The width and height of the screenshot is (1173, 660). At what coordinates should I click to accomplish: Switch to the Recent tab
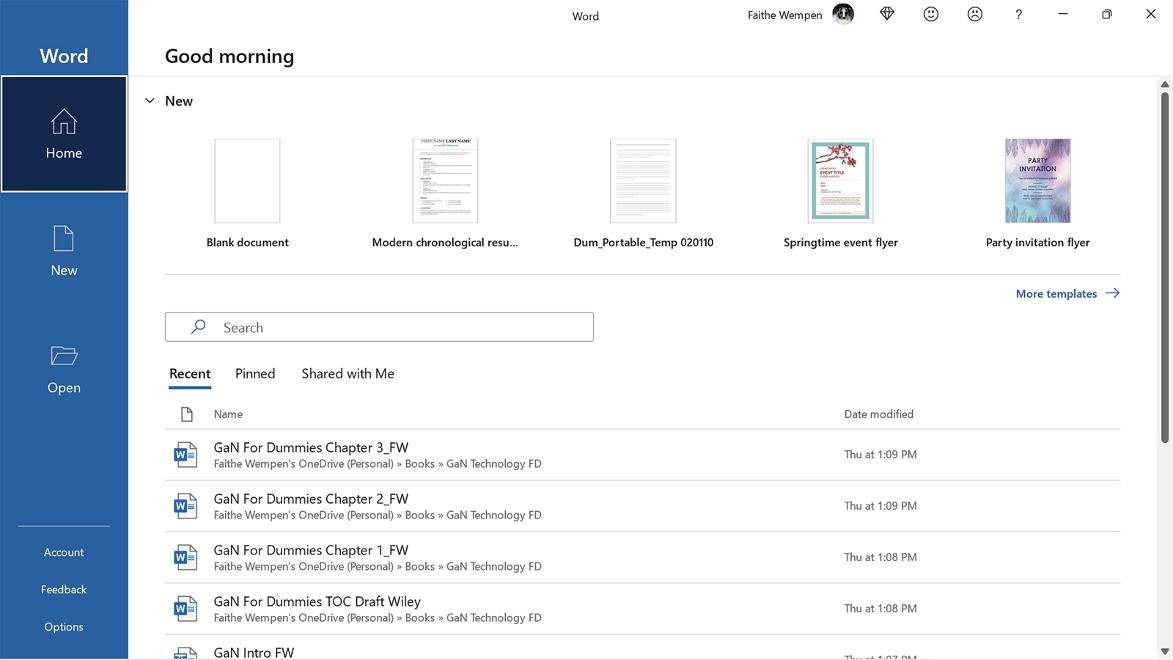(190, 373)
